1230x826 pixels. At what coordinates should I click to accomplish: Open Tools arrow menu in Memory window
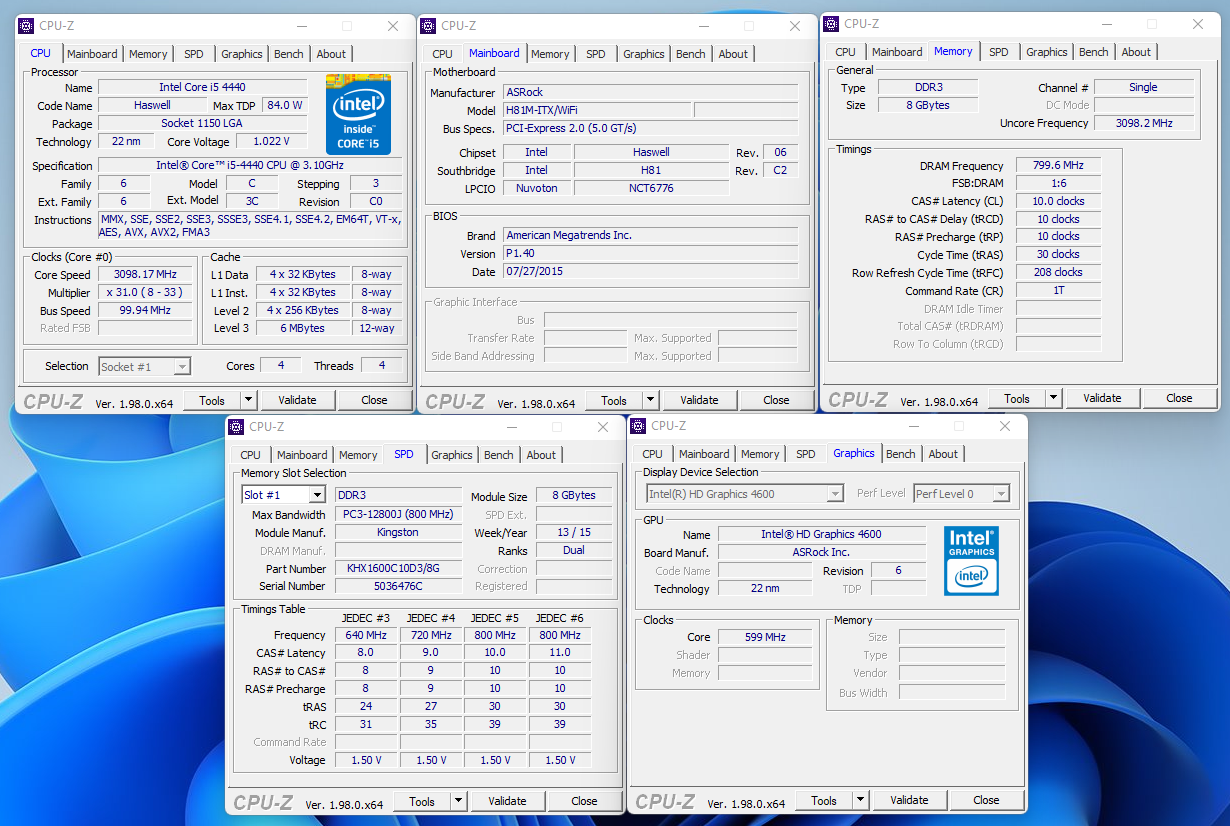tap(1053, 398)
